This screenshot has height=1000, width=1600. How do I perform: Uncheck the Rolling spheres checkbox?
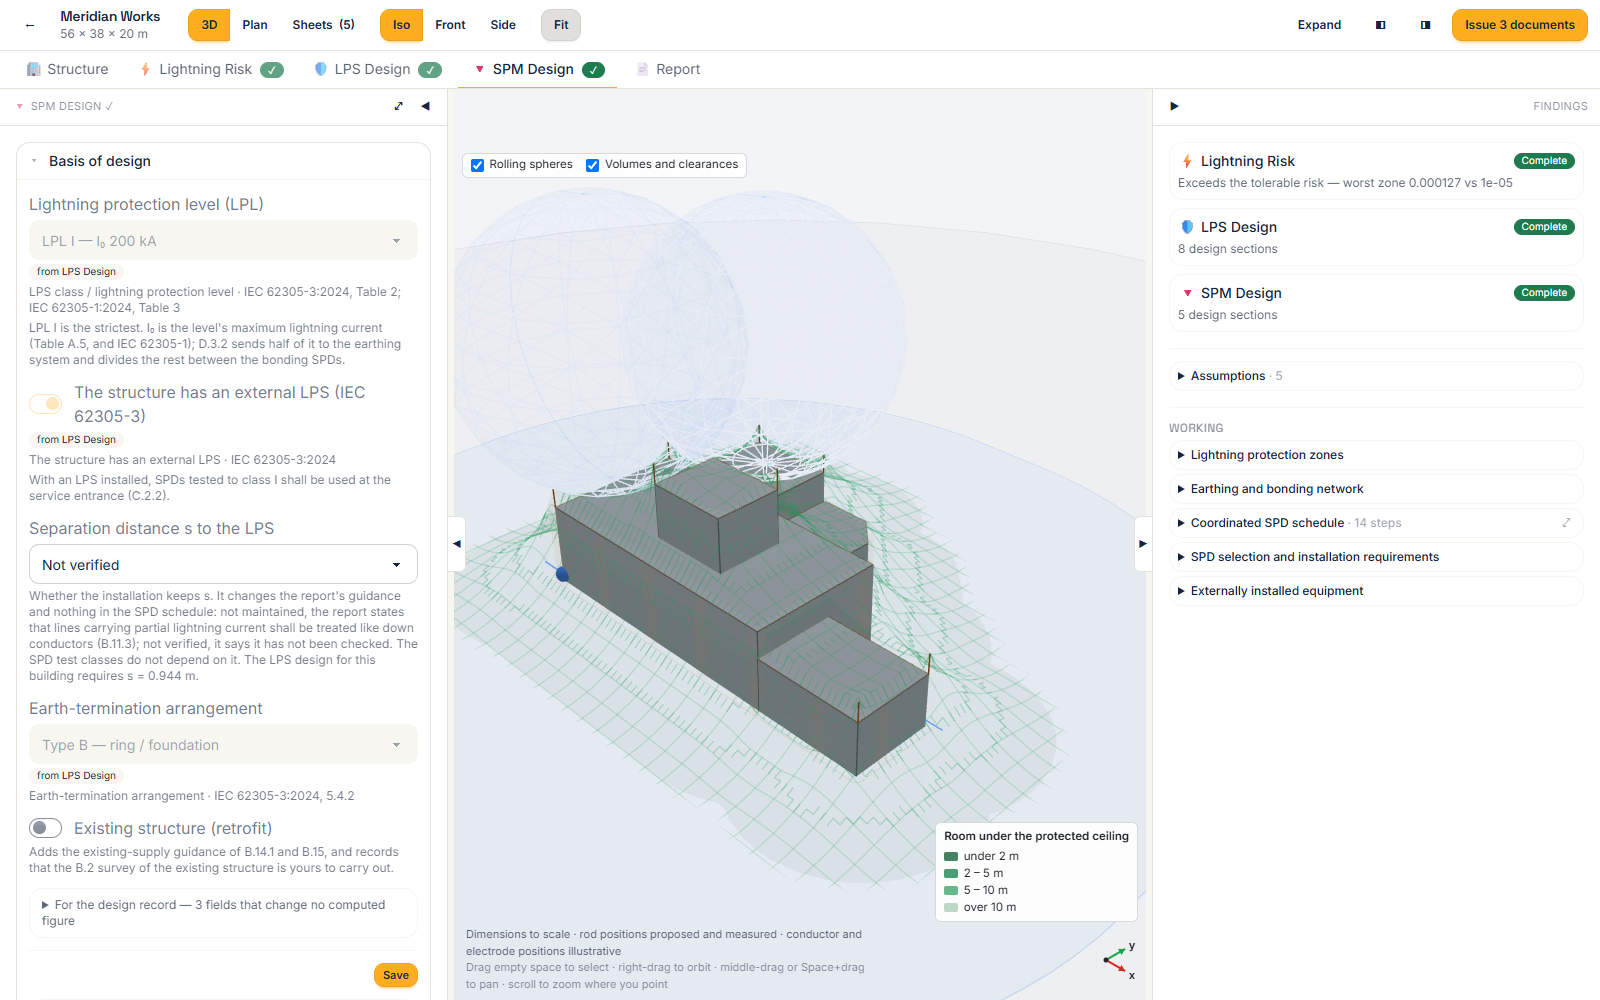tap(478, 165)
